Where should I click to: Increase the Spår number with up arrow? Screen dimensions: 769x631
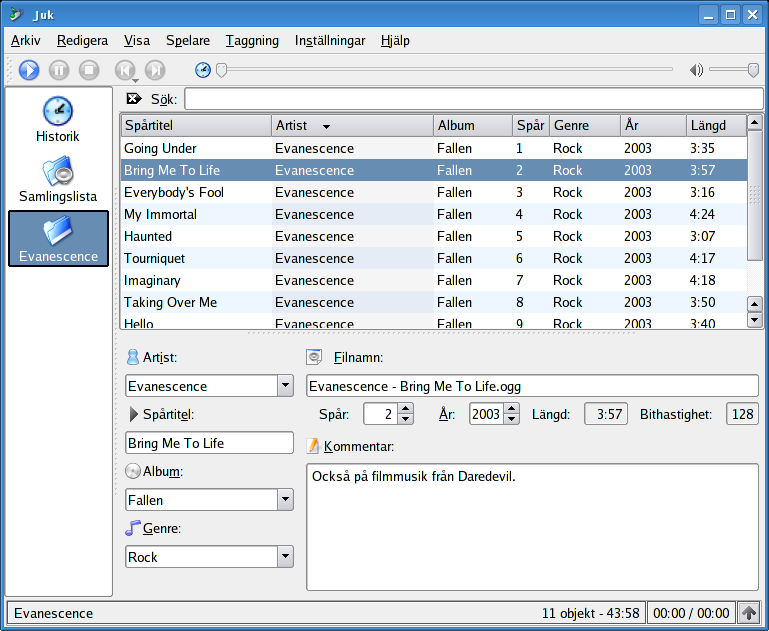tap(405, 409)
